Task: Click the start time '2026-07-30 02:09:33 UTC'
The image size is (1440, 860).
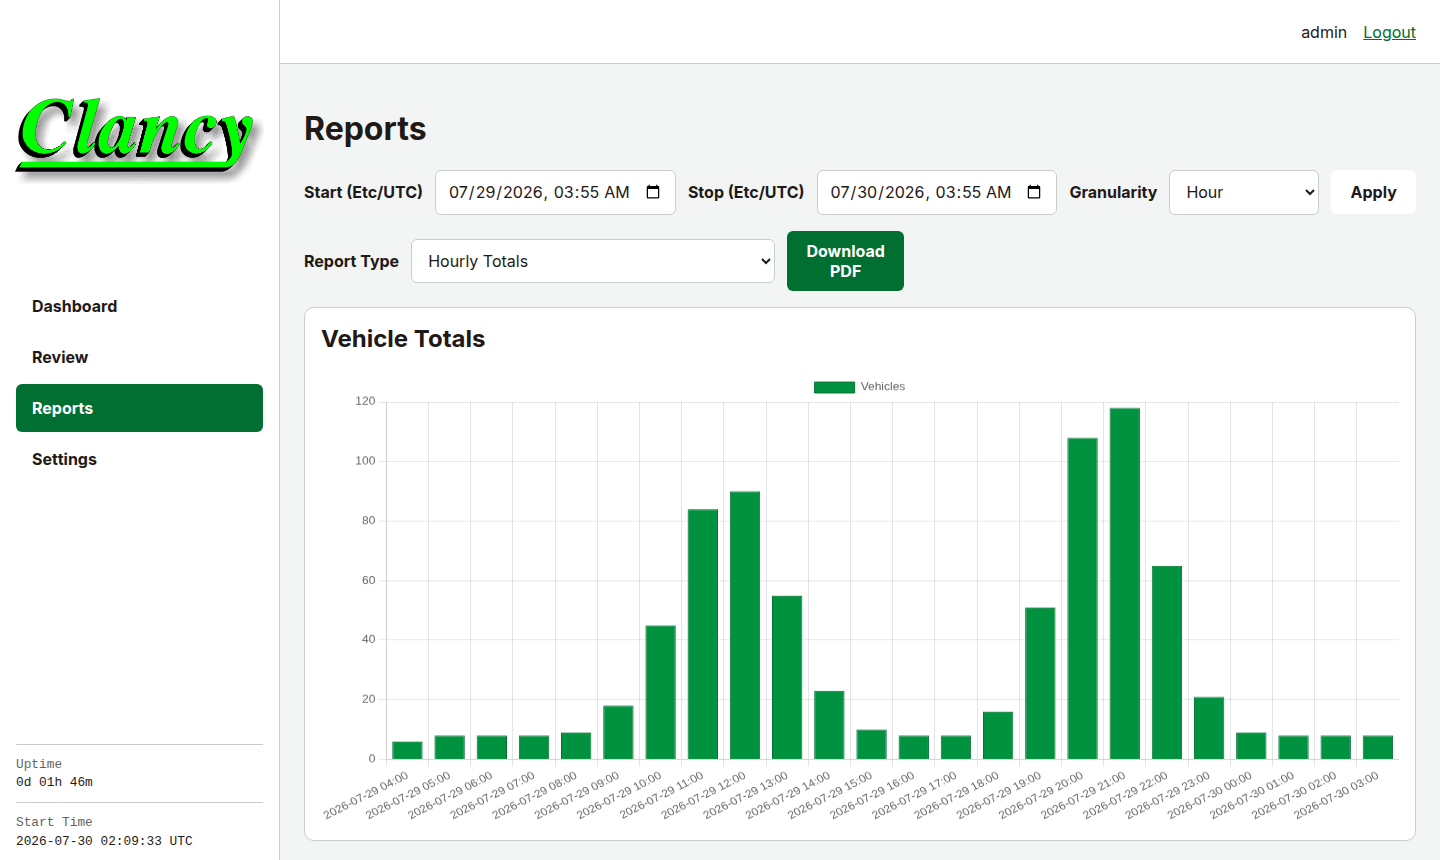Action: pyautogui.click(x=104, y=841)
